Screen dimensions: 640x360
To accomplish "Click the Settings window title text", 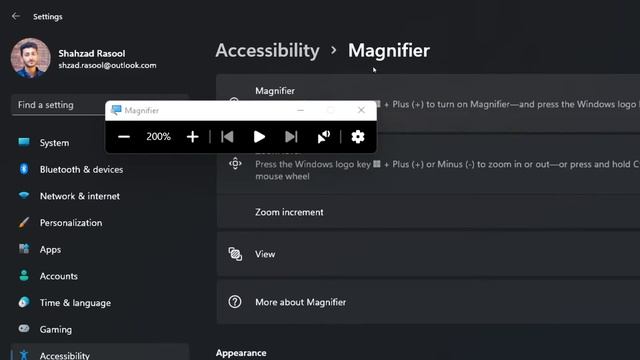I will pos(48,17).
